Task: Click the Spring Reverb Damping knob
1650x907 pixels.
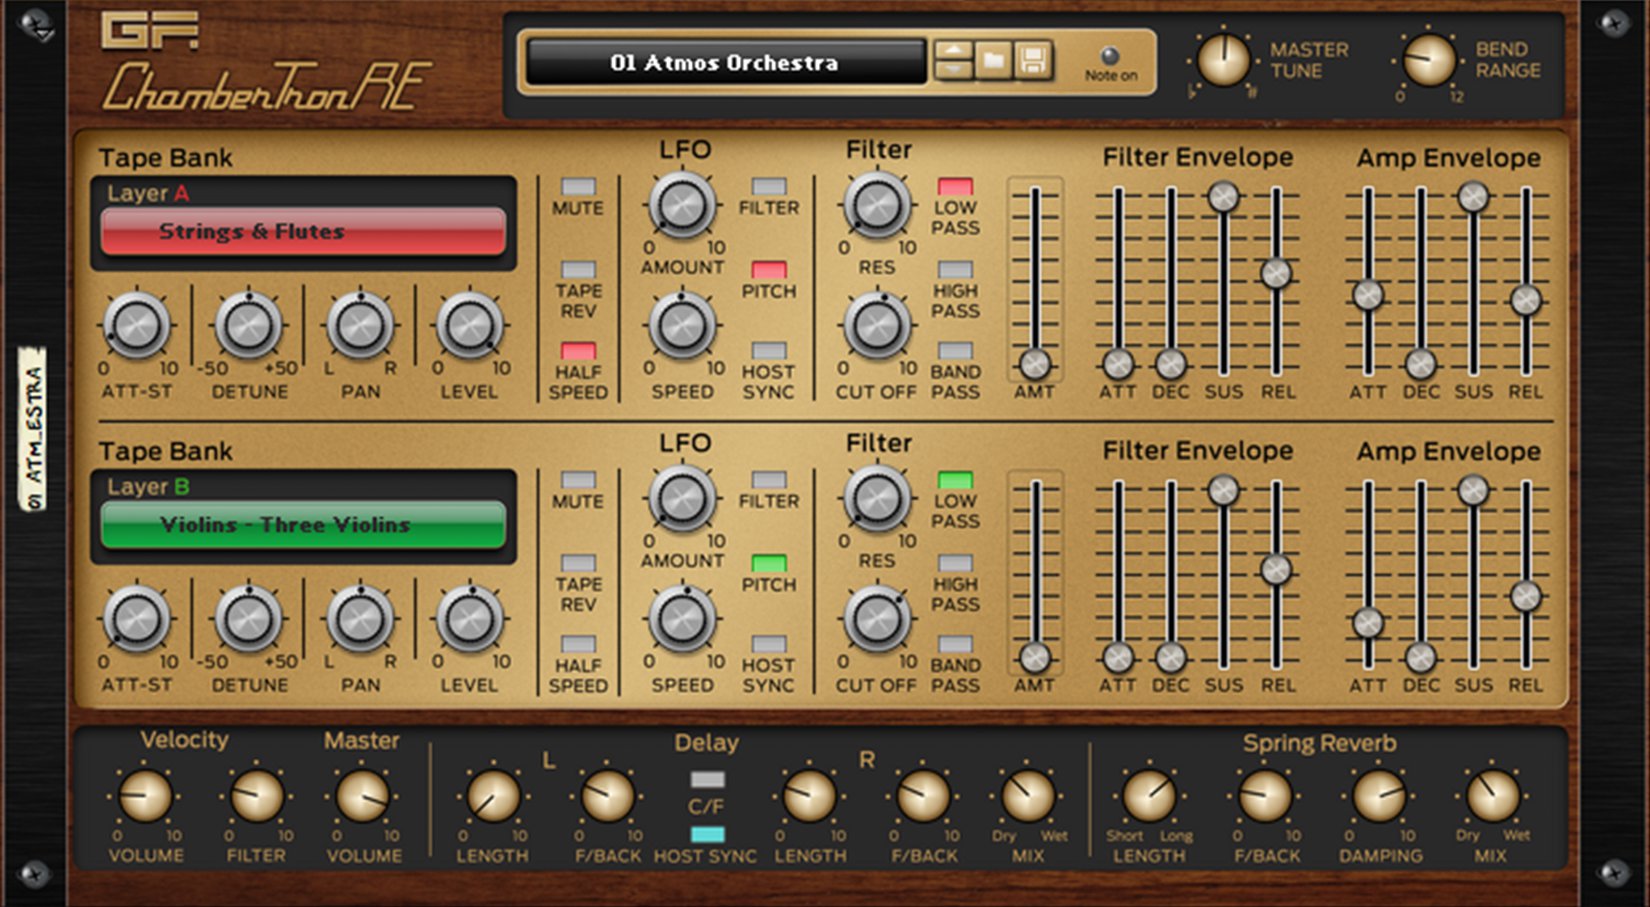Action: [x=1380, y=797]
